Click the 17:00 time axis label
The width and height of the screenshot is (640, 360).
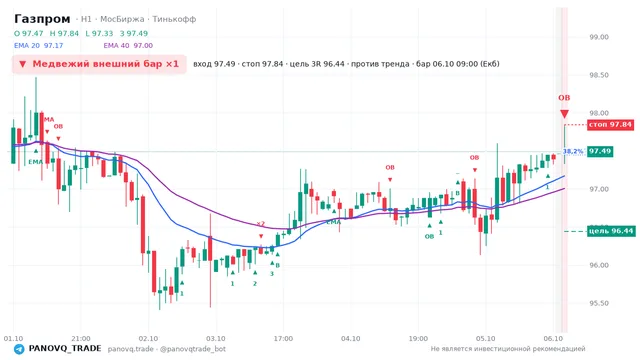283,338
